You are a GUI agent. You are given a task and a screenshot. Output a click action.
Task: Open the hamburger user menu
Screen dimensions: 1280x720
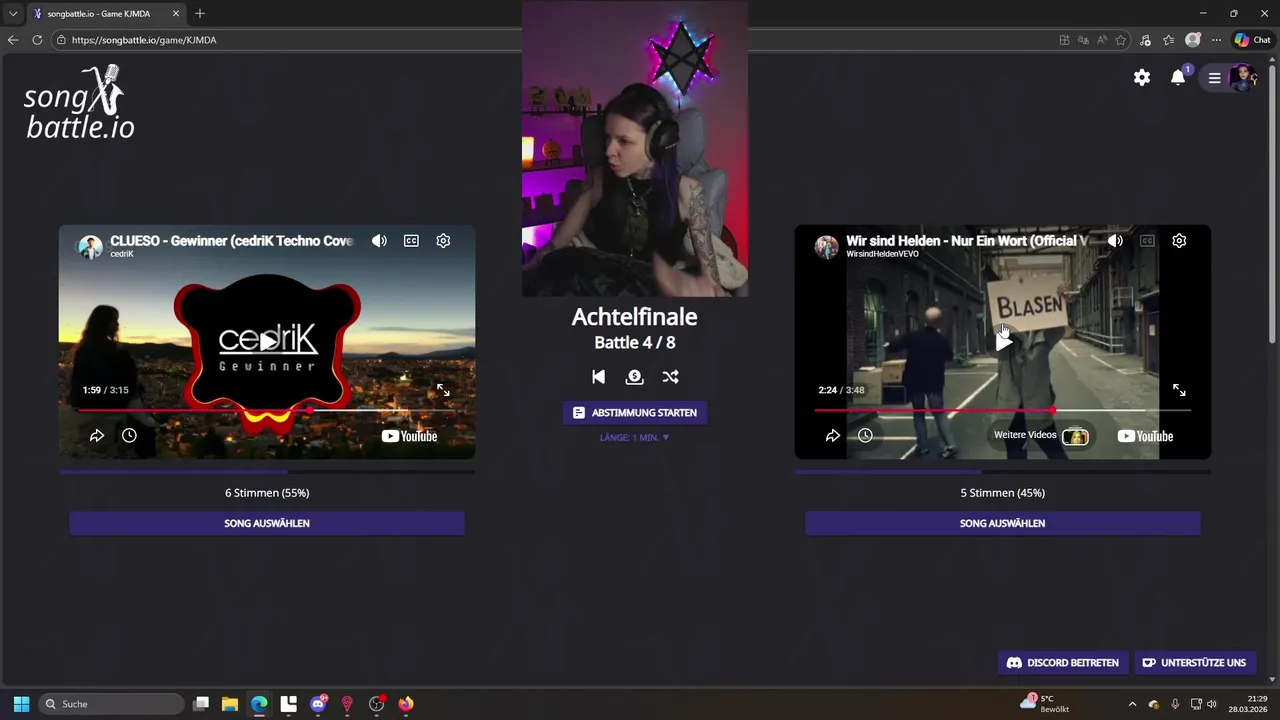1214,77
